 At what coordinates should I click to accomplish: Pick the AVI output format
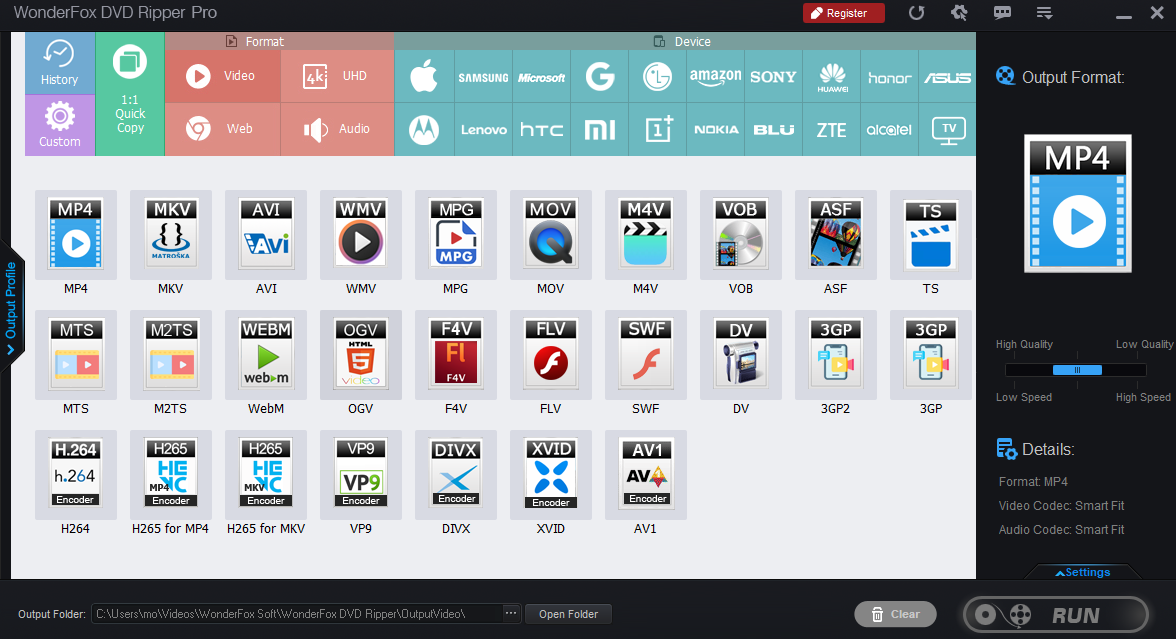266,234
